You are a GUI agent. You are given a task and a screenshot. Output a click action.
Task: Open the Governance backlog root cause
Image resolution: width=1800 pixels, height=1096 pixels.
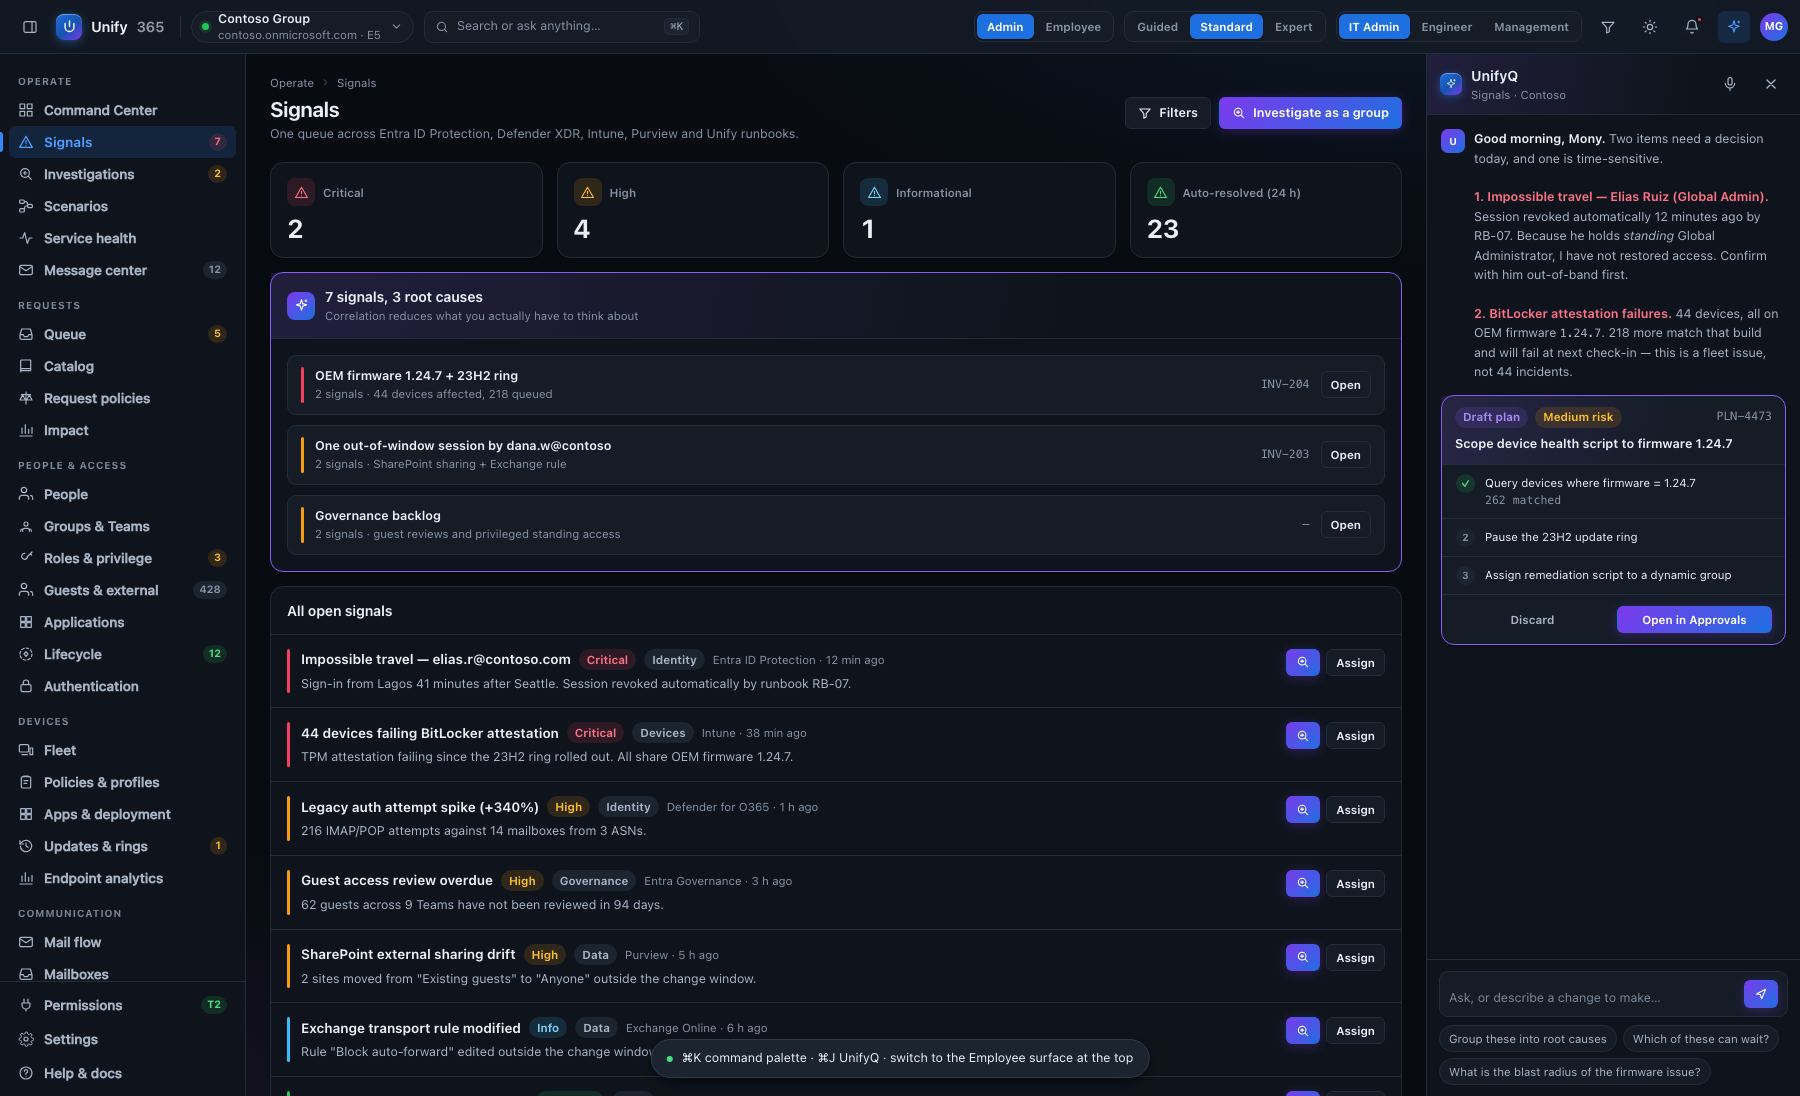pyautogui.click(x=1345, y=525)
